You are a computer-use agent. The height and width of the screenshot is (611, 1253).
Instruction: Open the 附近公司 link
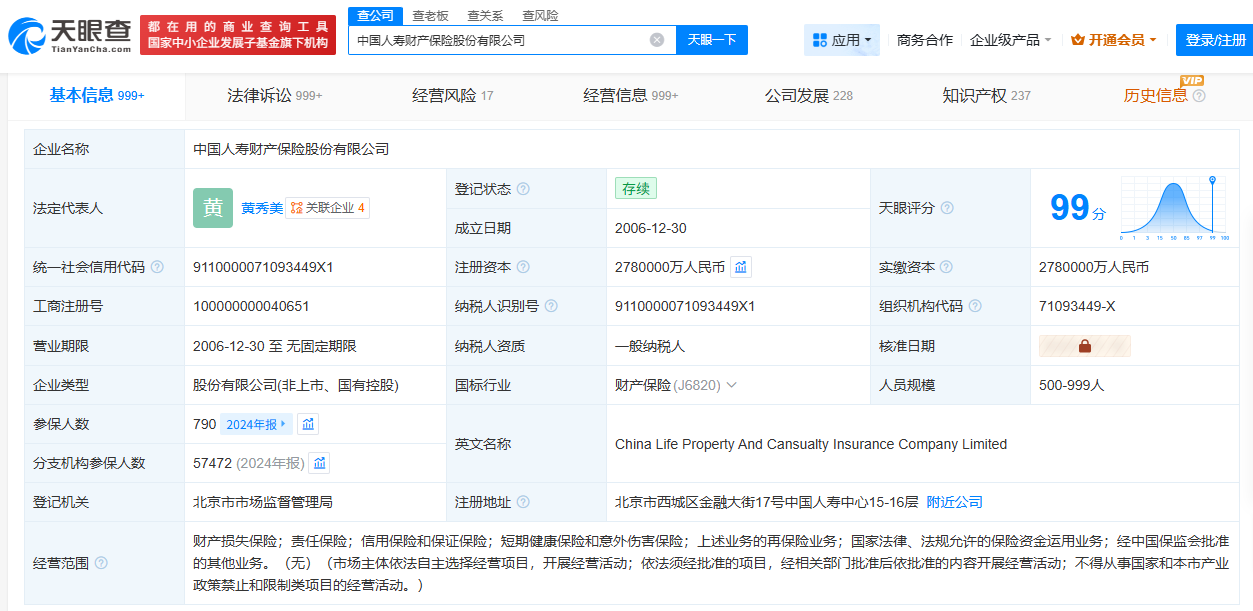(x=954, y=502)
